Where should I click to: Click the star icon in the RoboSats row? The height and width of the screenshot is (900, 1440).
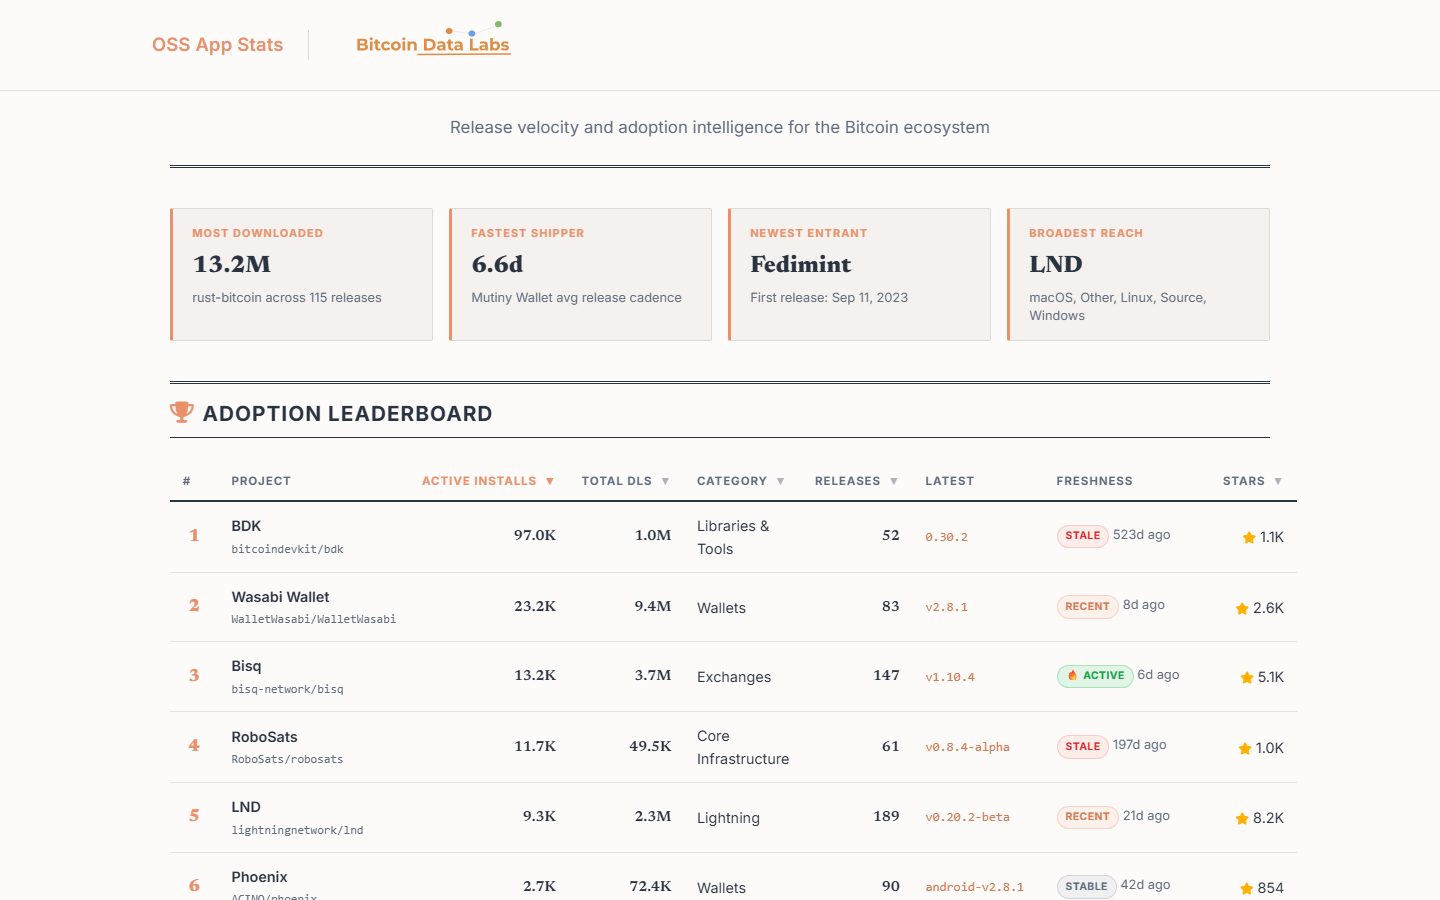point(1245,748)
